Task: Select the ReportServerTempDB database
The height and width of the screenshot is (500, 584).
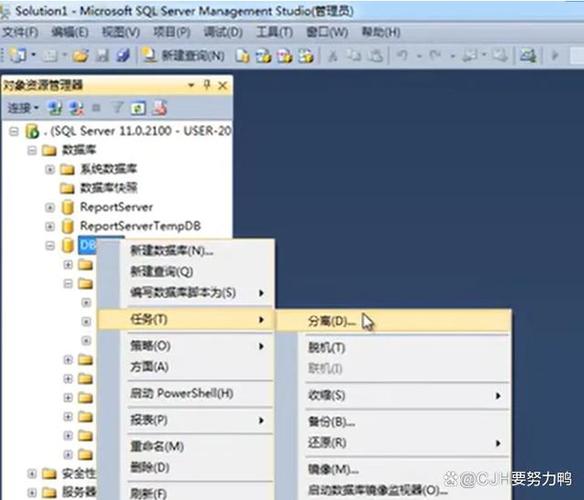Action: coord(140,226)
